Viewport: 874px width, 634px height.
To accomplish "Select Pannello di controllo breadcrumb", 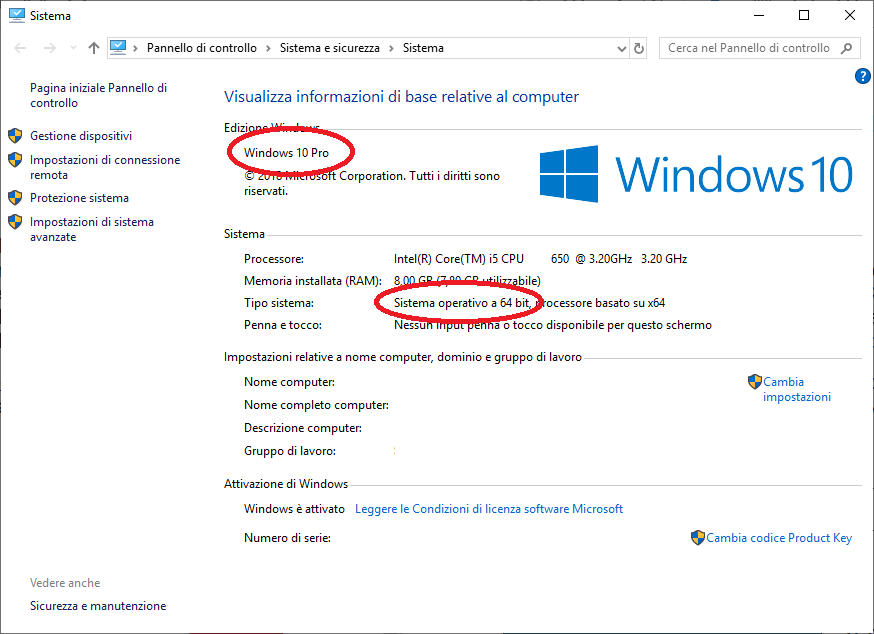I will tap(202, 48).
